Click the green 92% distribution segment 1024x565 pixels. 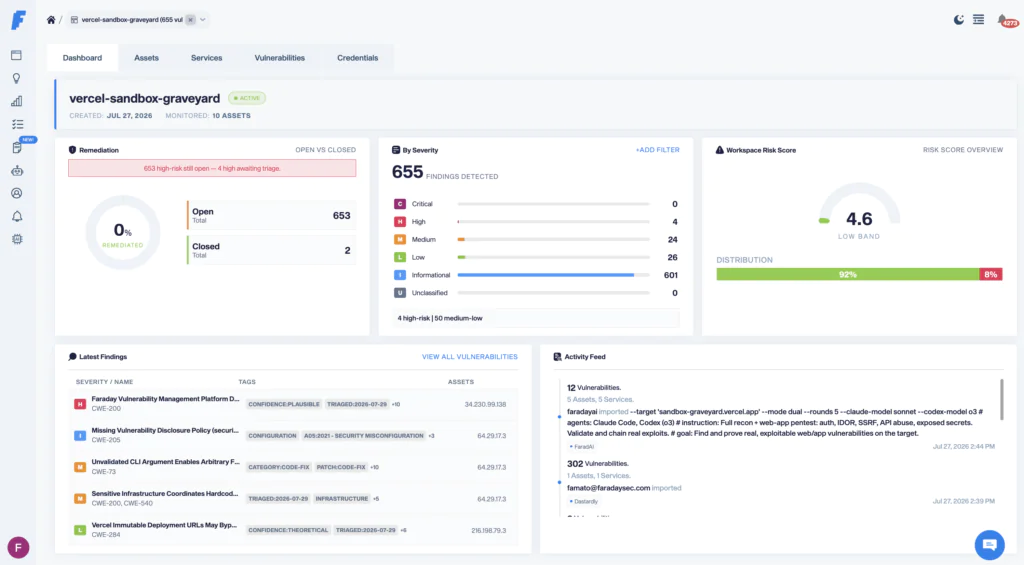[848, 274]
